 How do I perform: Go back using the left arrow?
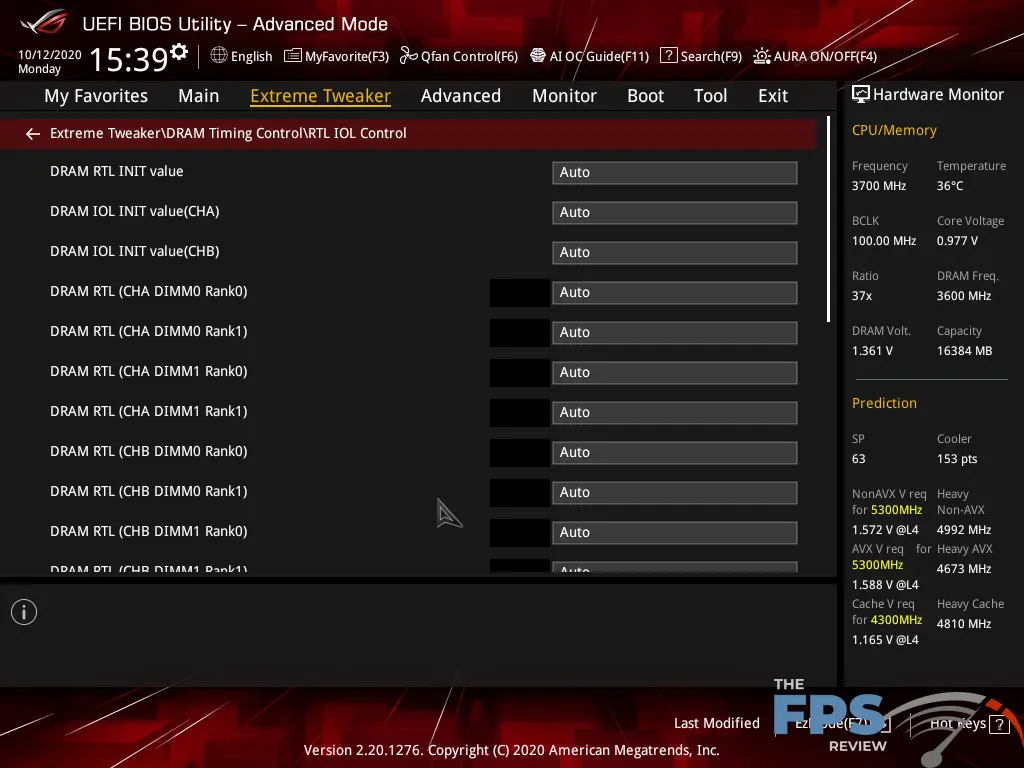tap(32, 134)
